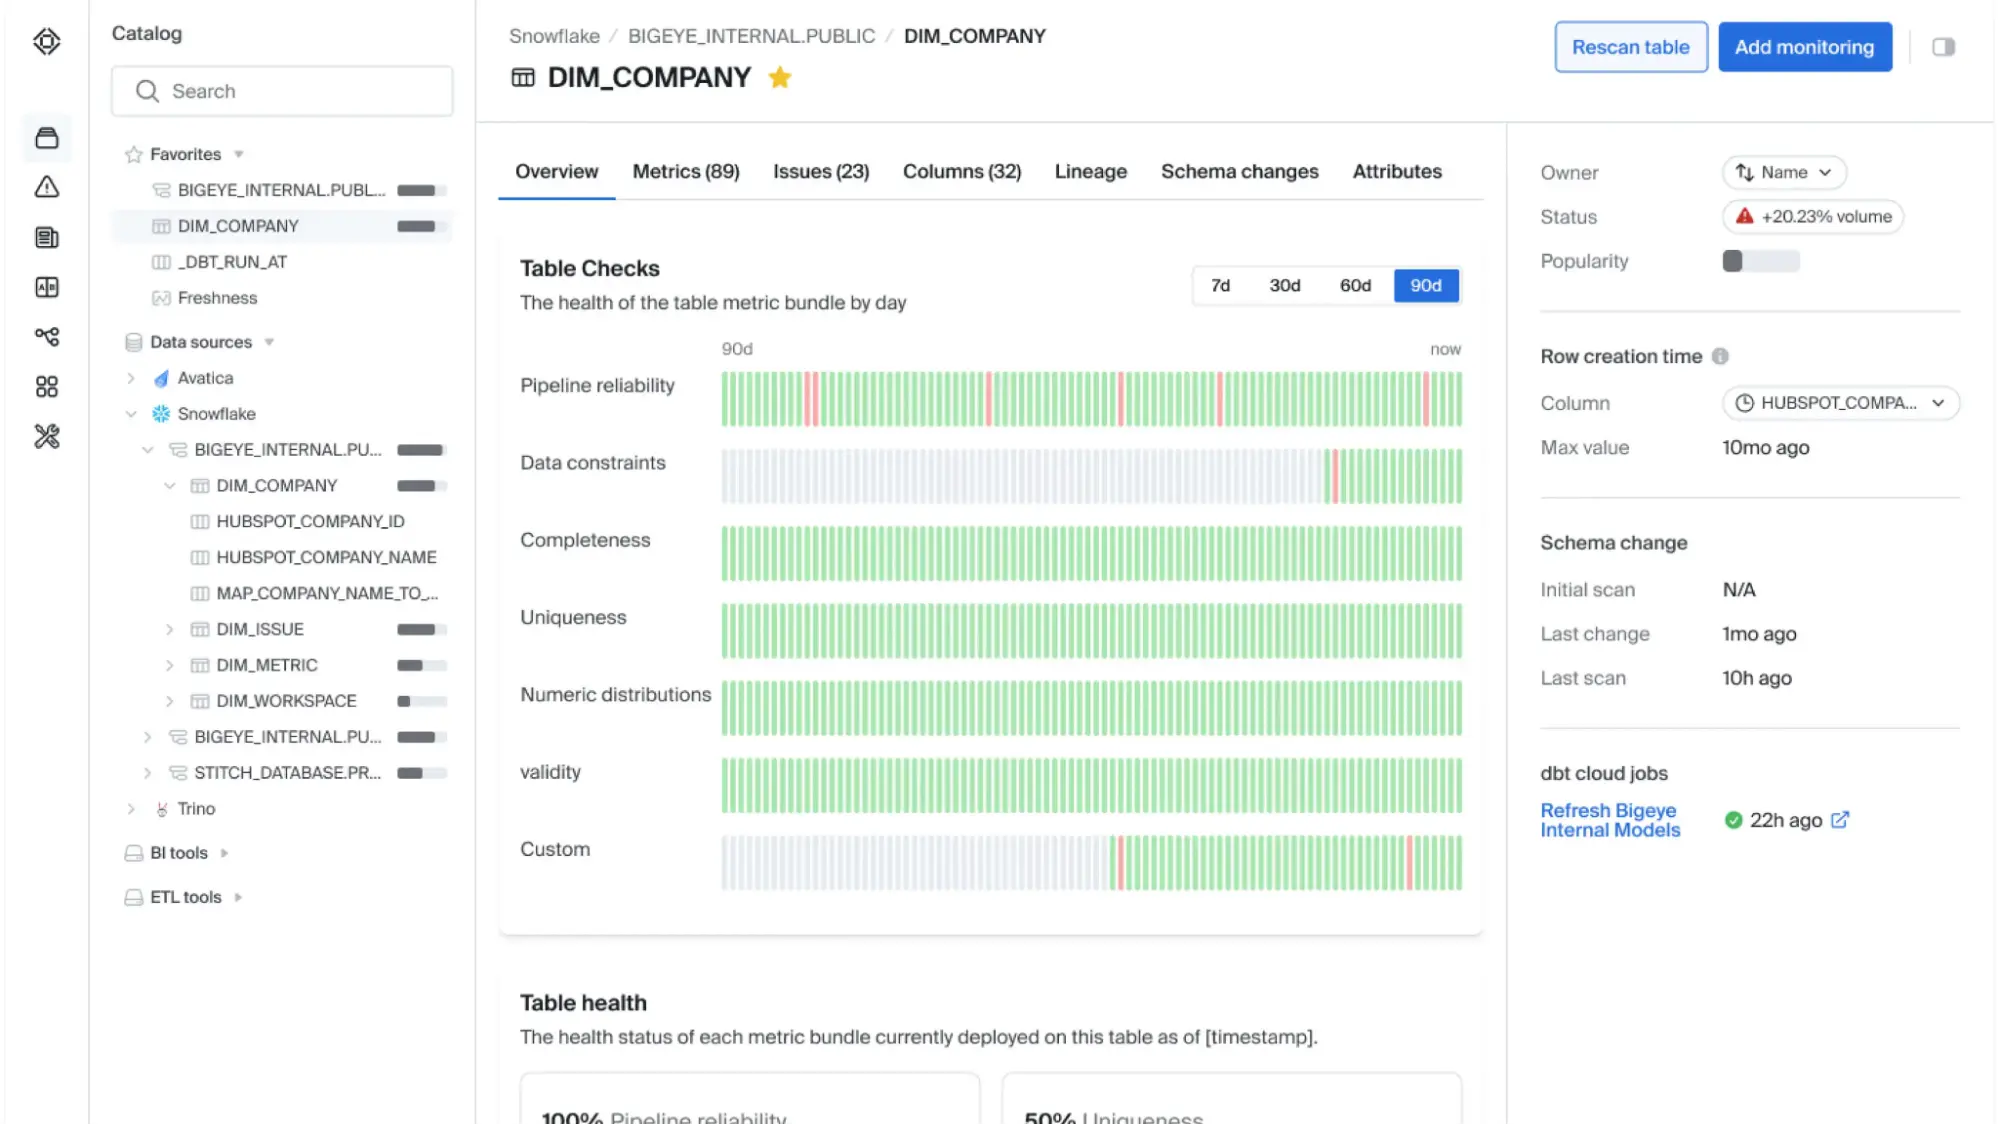
Task: Switch to the Metrics (89) tab
Action: click(x=684, y=171)
